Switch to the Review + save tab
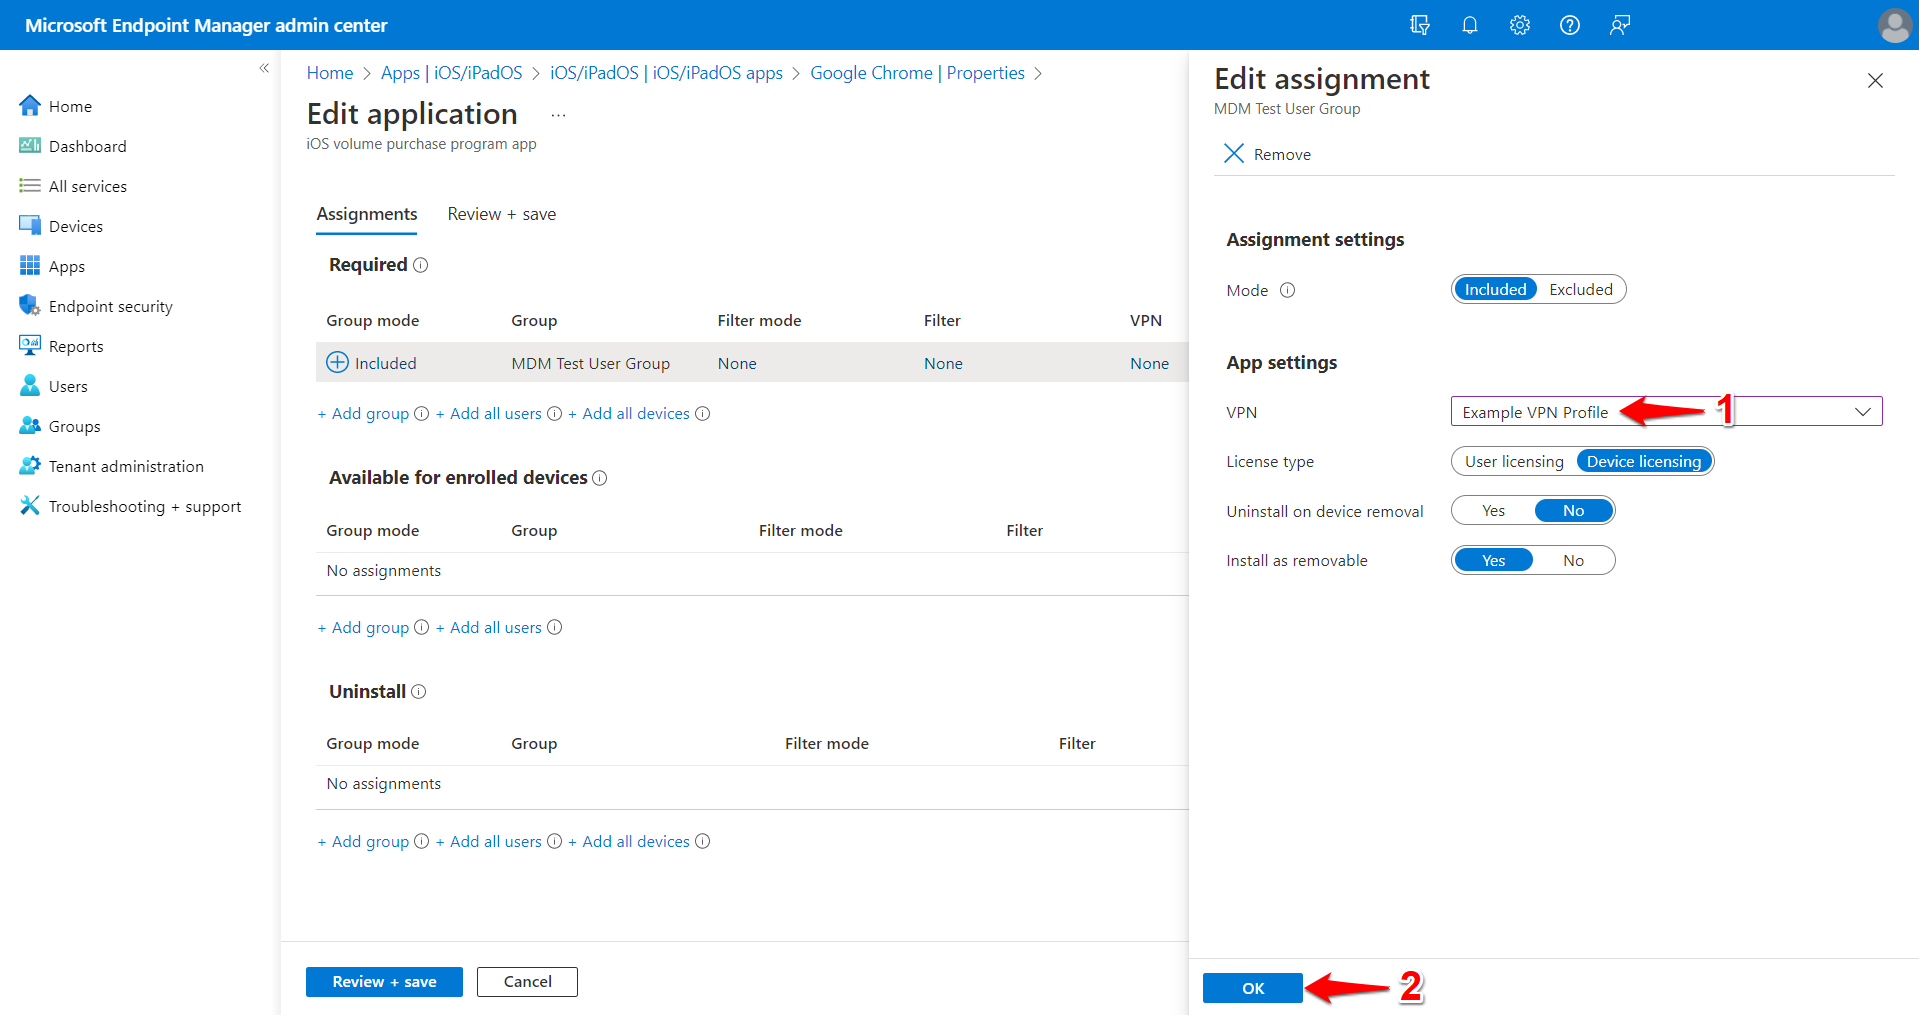This screenshot has width=1919, height=1015. click(501, 213)
